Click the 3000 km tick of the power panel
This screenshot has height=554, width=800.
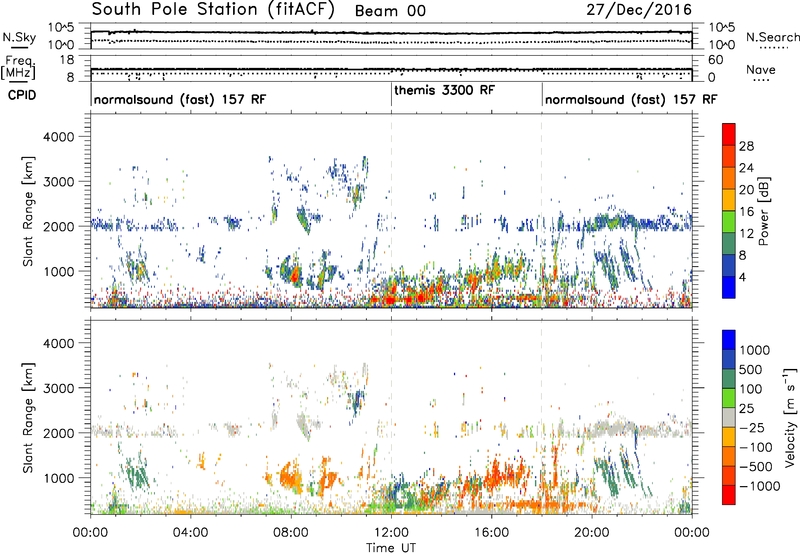tap(59, 182)
